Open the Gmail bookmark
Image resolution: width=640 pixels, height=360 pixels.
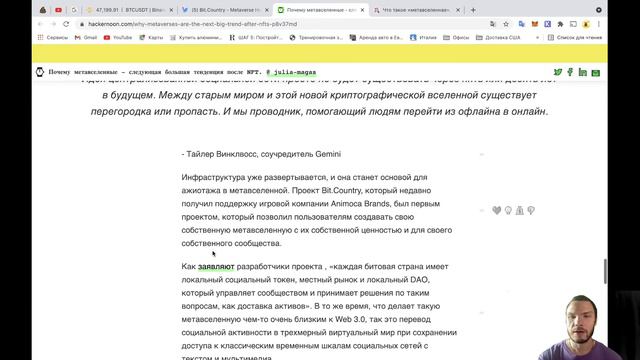(86, 38)
